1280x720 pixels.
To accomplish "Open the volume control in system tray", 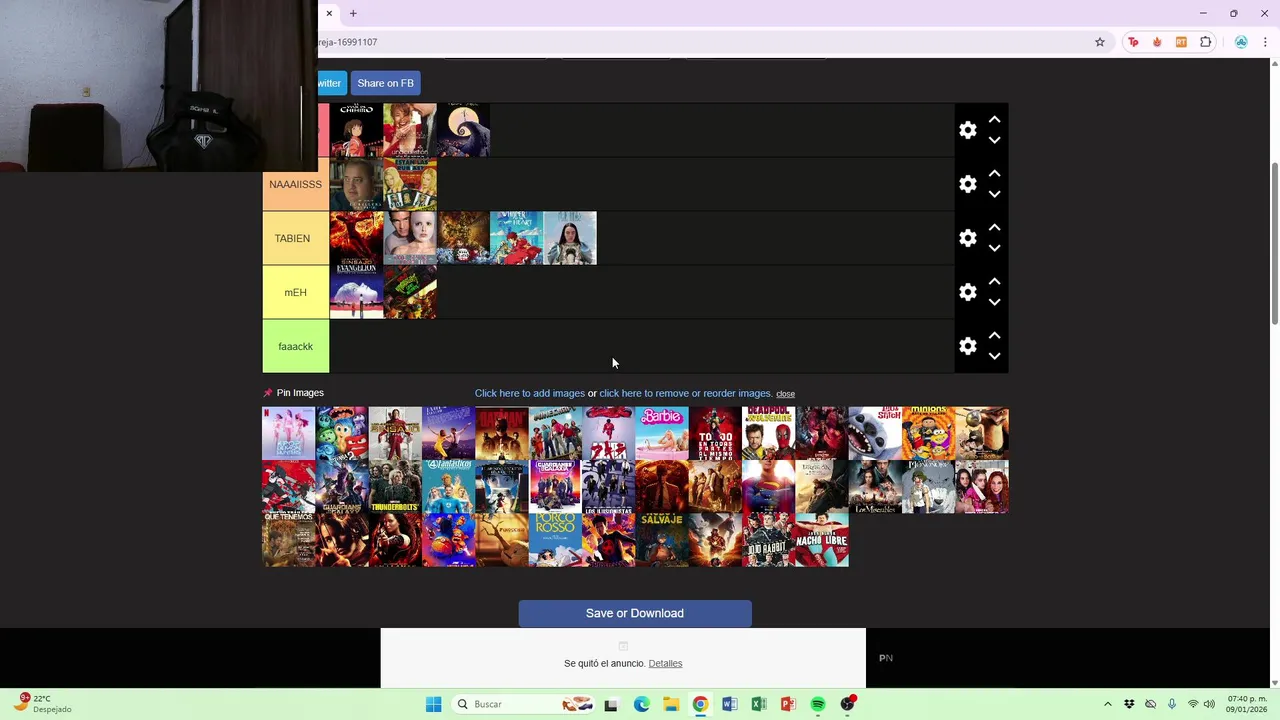I will 1209,704.
